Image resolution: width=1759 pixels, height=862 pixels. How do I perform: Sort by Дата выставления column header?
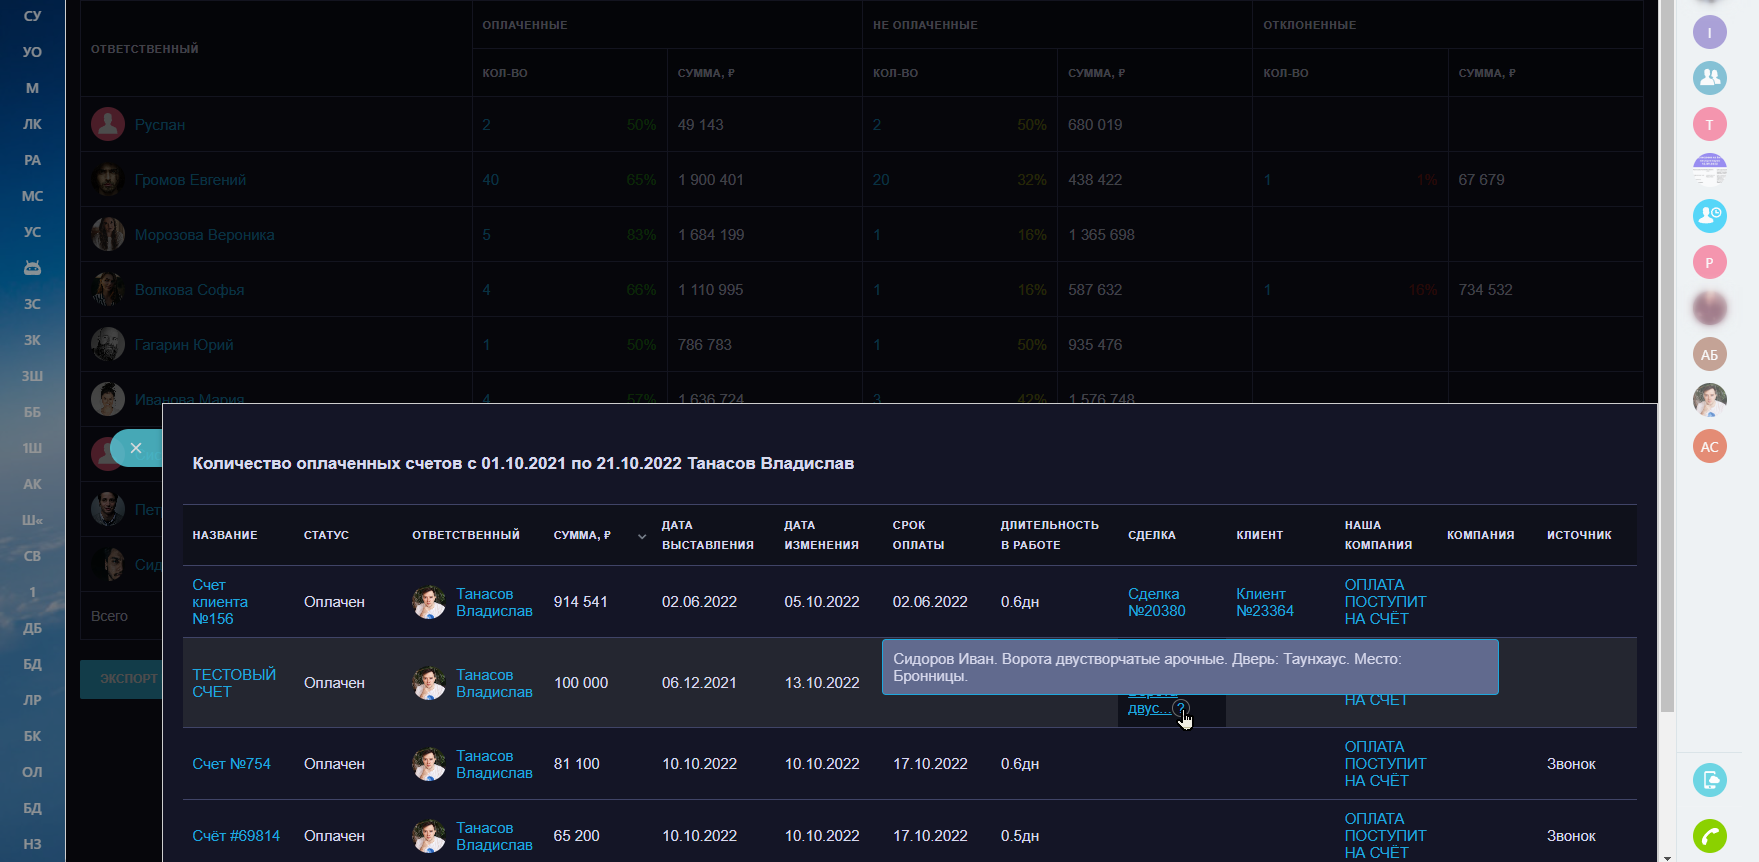click(x=707, y=535)
